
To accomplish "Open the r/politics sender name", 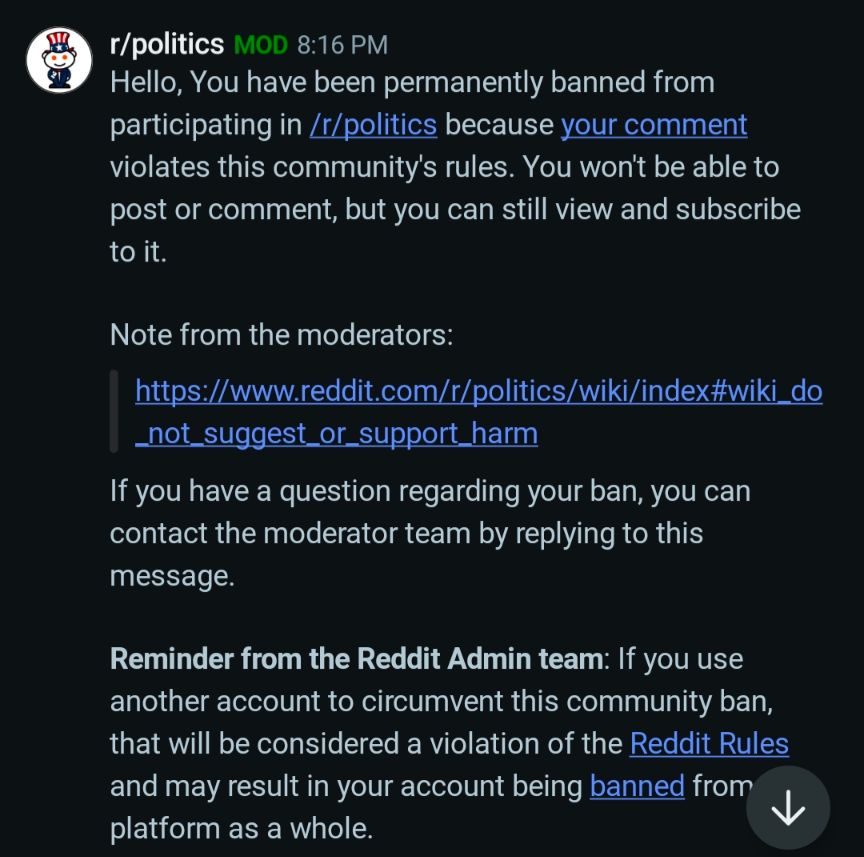I will [x=166, y=44].
